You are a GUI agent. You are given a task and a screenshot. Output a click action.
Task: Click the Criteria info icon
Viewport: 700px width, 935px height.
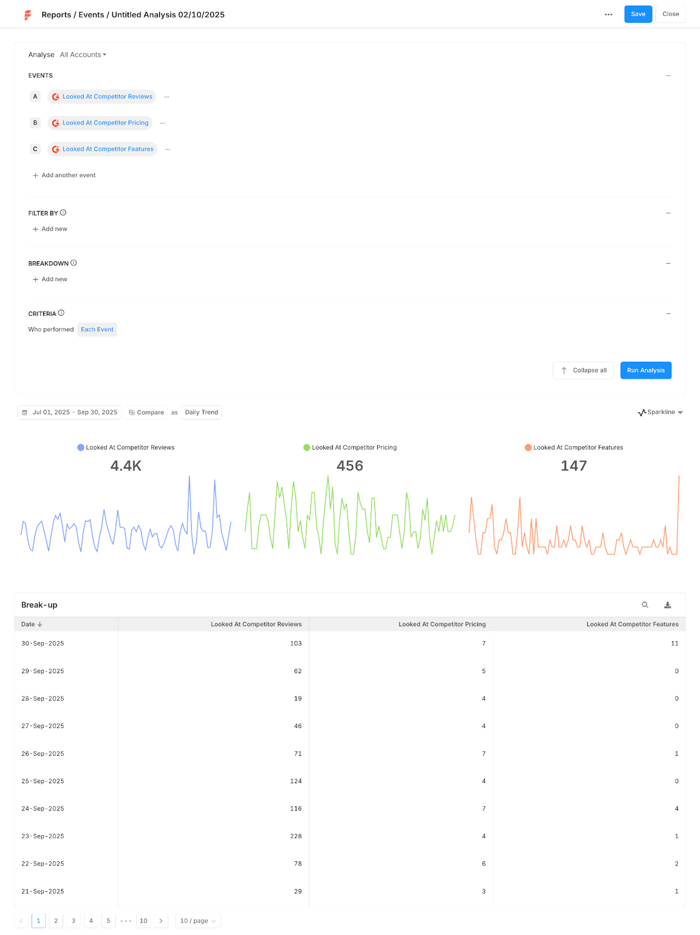pos(61,313)
